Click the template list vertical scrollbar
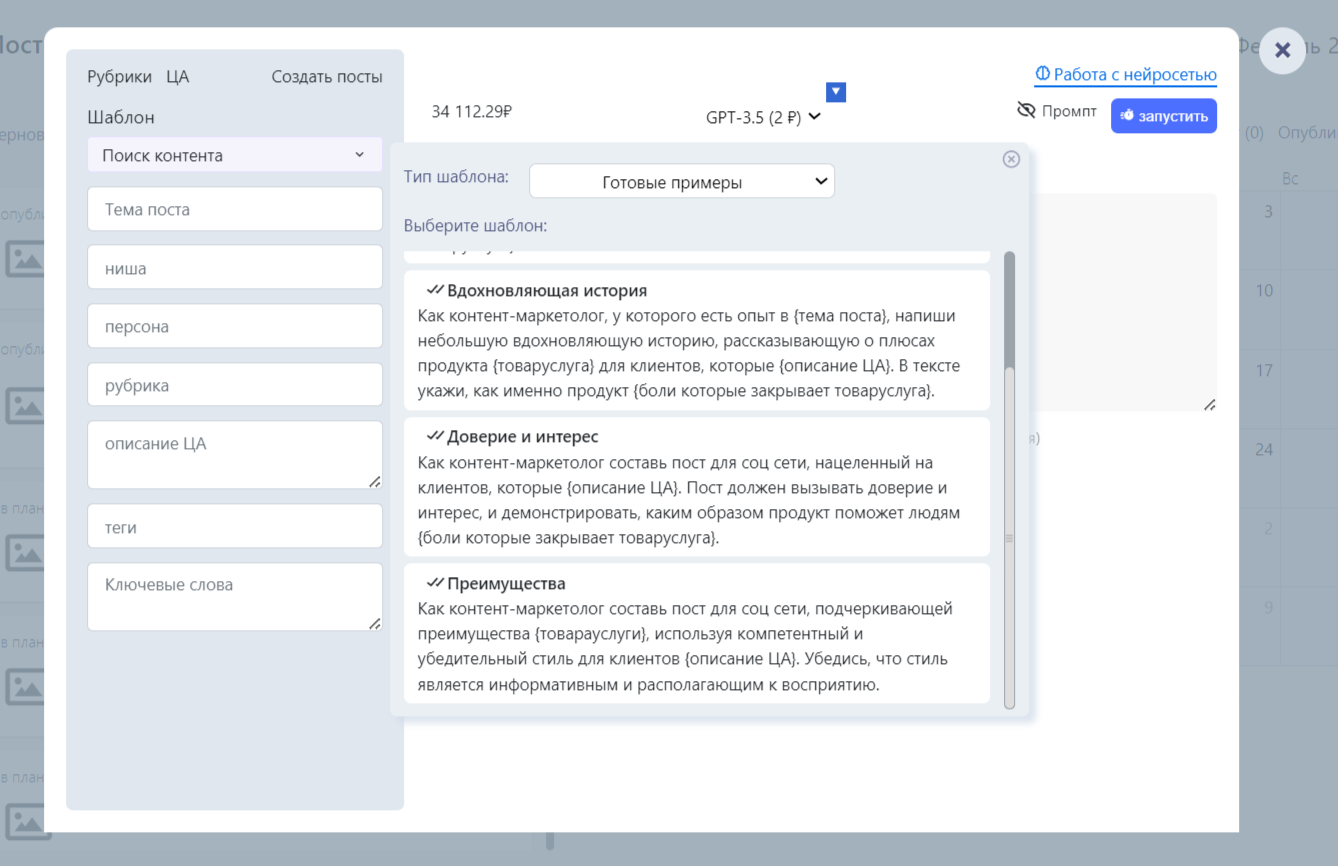The width and height of the screenshot is (1338, 866). (x=1009, y=480)
